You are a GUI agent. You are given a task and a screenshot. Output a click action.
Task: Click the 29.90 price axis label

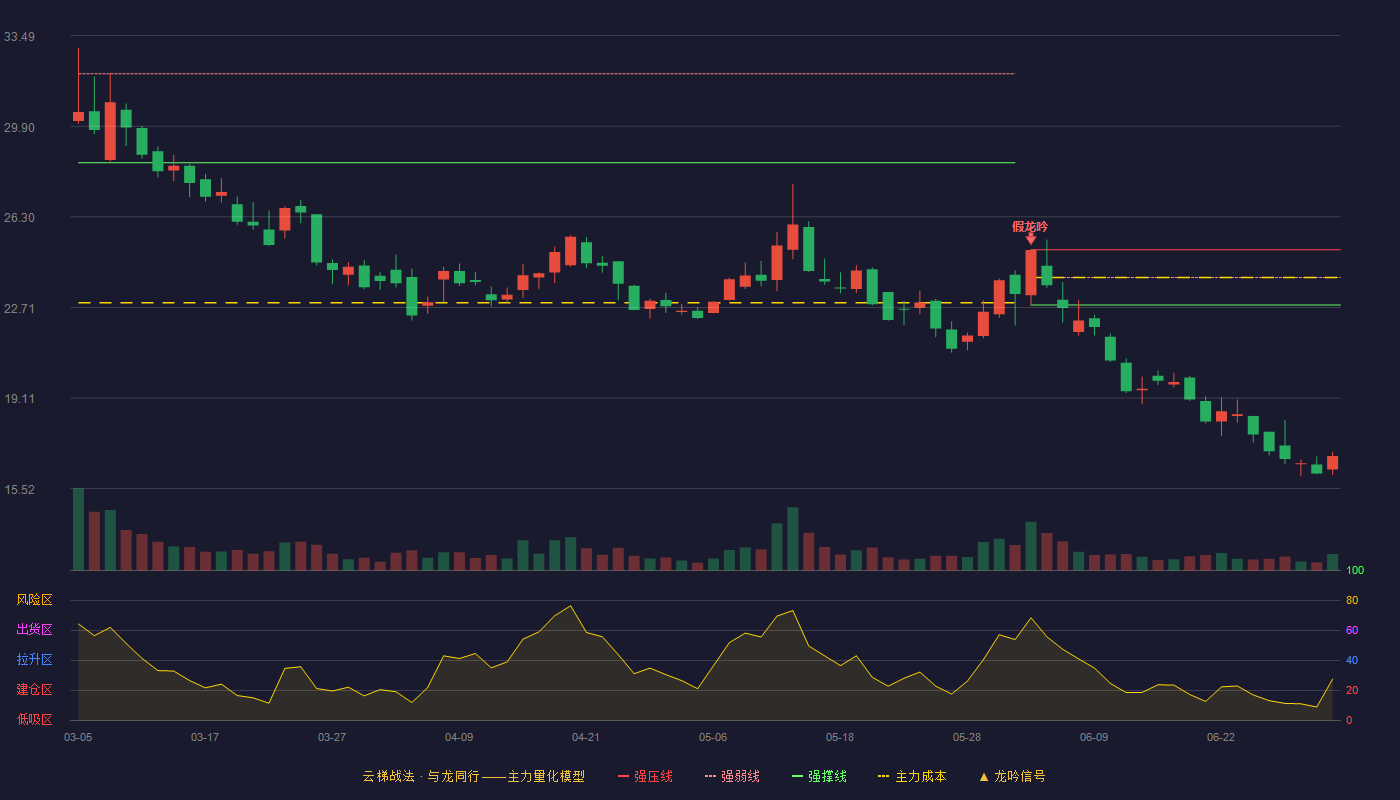20,128
